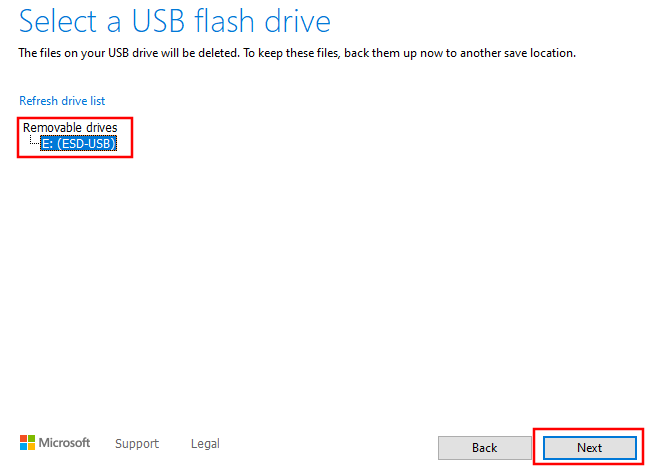Click the red square of Microsoft logo
The height and width of the screenshot is (469, 648).
[24, 439]
